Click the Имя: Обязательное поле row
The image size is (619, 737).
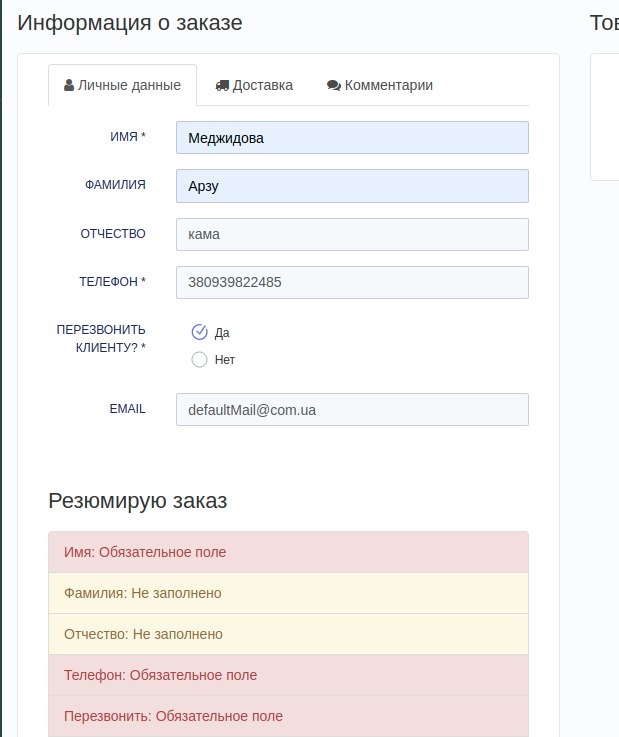pyautogui.click(x=289, y=552)
